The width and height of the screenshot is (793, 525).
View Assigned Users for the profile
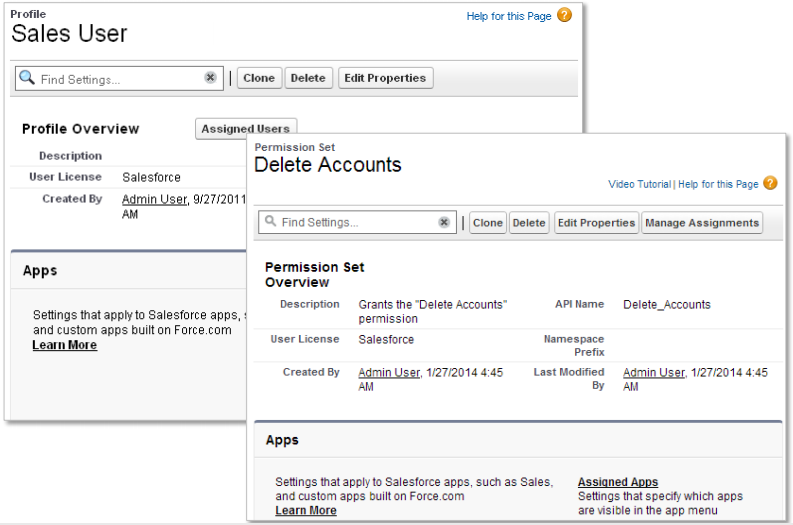(x=245, y=128)
